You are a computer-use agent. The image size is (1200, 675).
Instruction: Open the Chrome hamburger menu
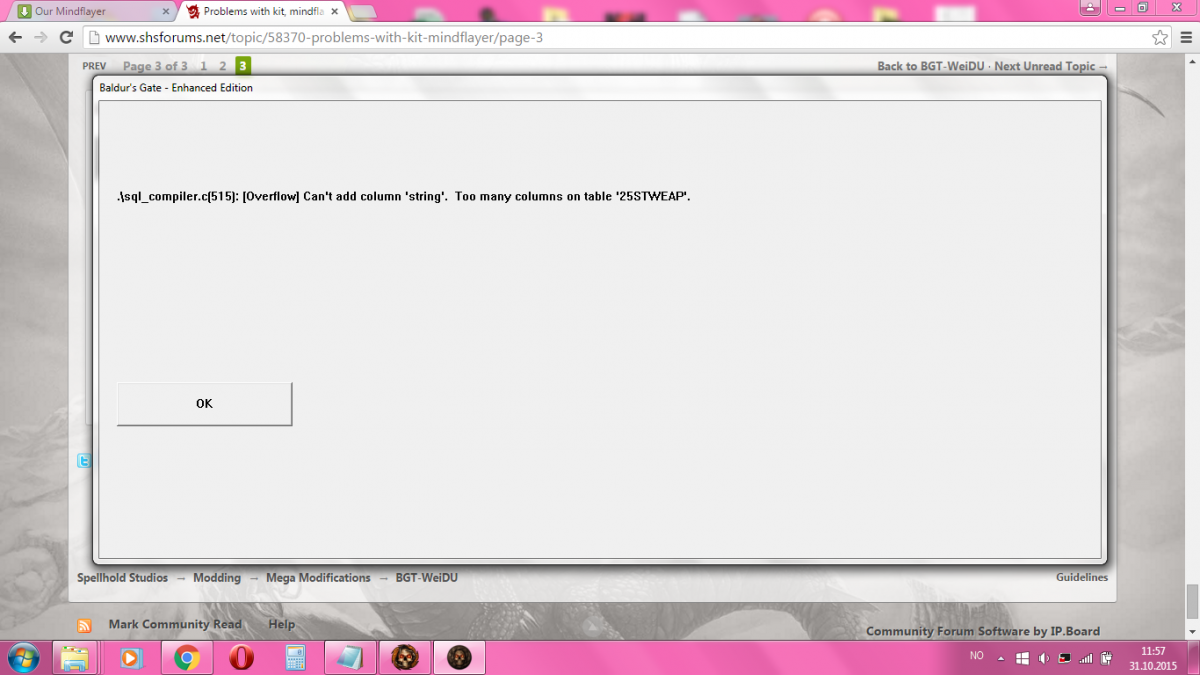[x=1185, y=37]
